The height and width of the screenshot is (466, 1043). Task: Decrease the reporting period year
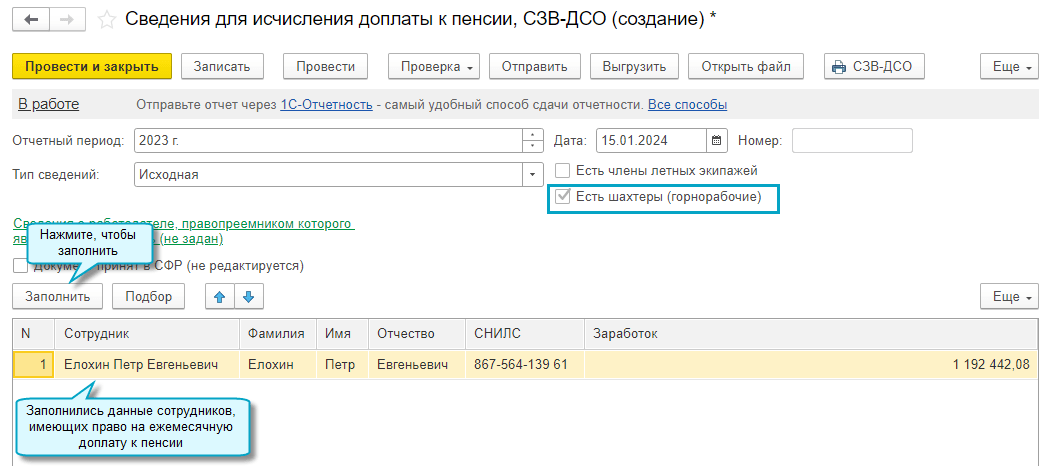(532, 146)
